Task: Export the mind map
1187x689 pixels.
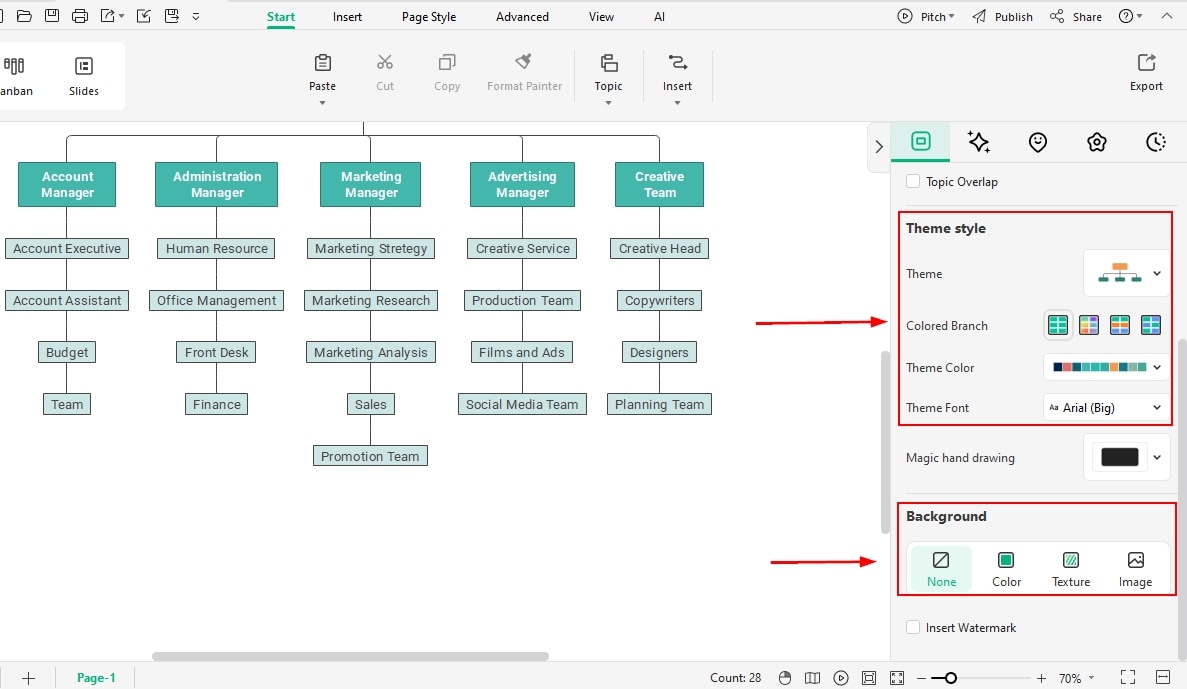Action: 1146,70
